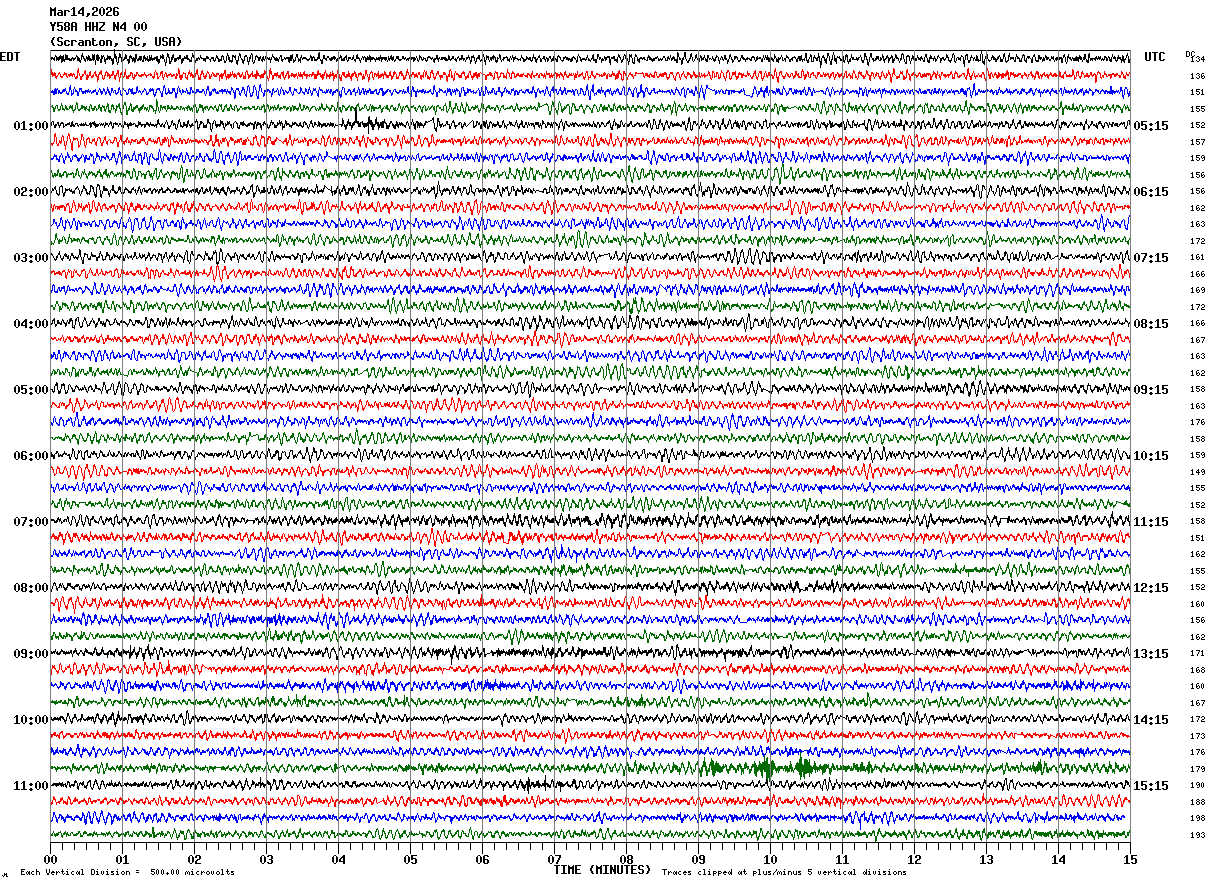1210x886 pixels.
Task: Click the DC offset value '188'
Action: click(1197, 802)
